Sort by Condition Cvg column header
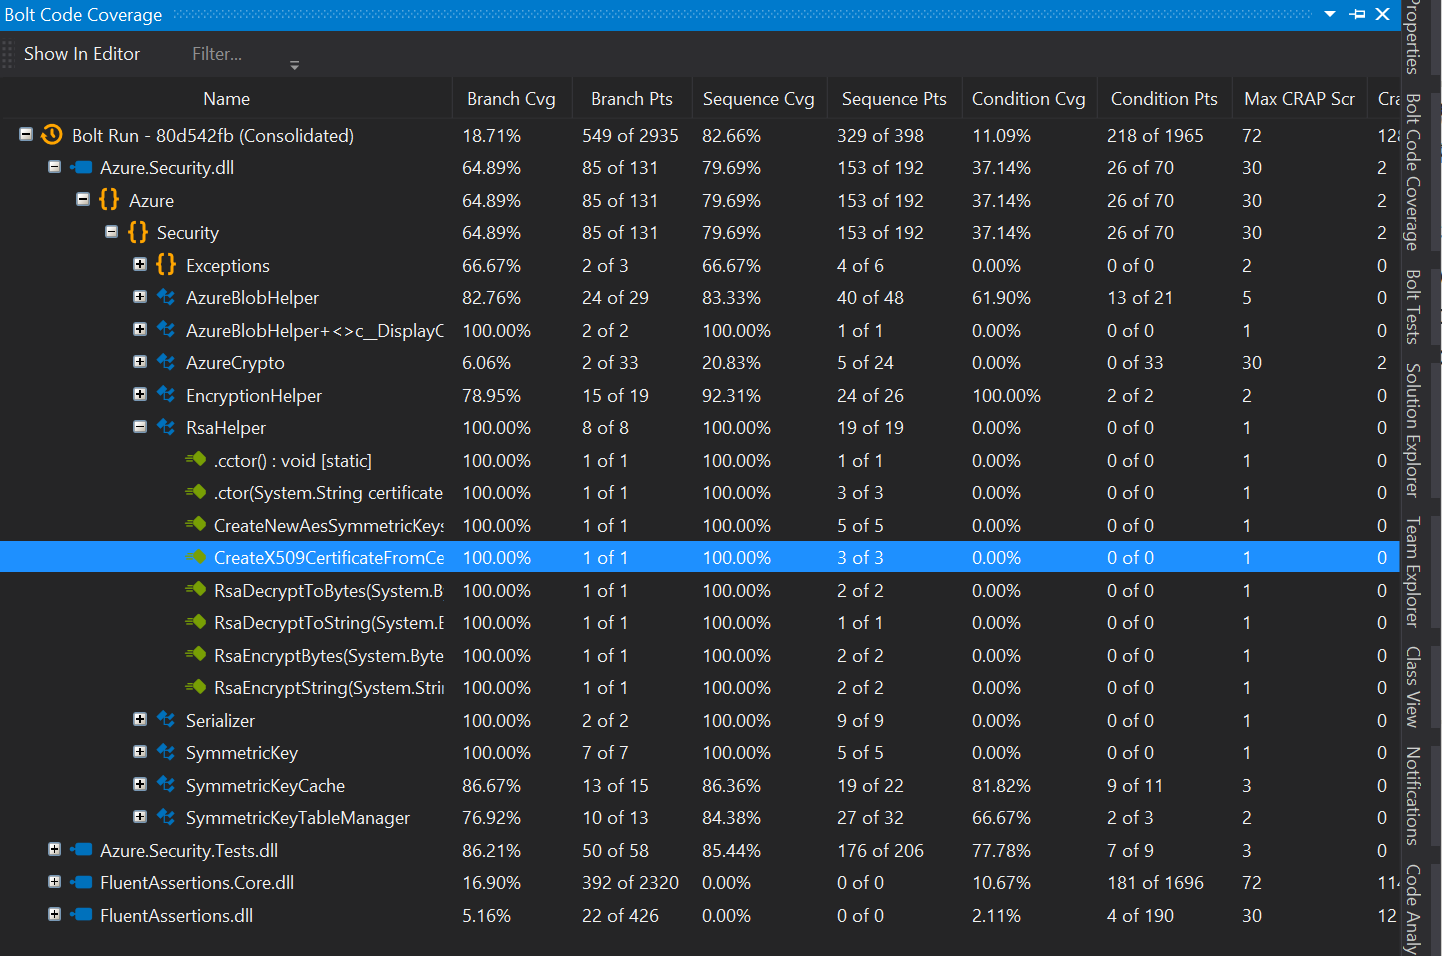Screen dimensions: 1442x956 click(1028, 98)
